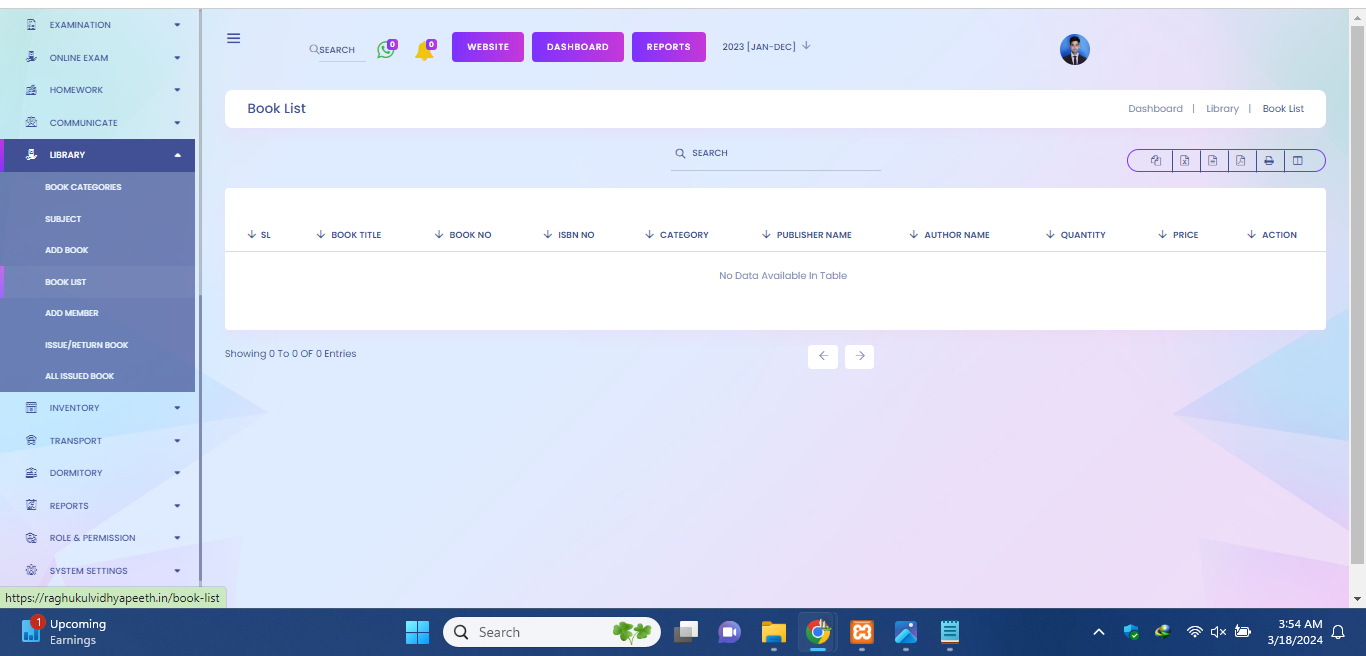1366x656 pixels.
Task: Open Chrome from the Windows taskbar
Action: tap(818, 632)
